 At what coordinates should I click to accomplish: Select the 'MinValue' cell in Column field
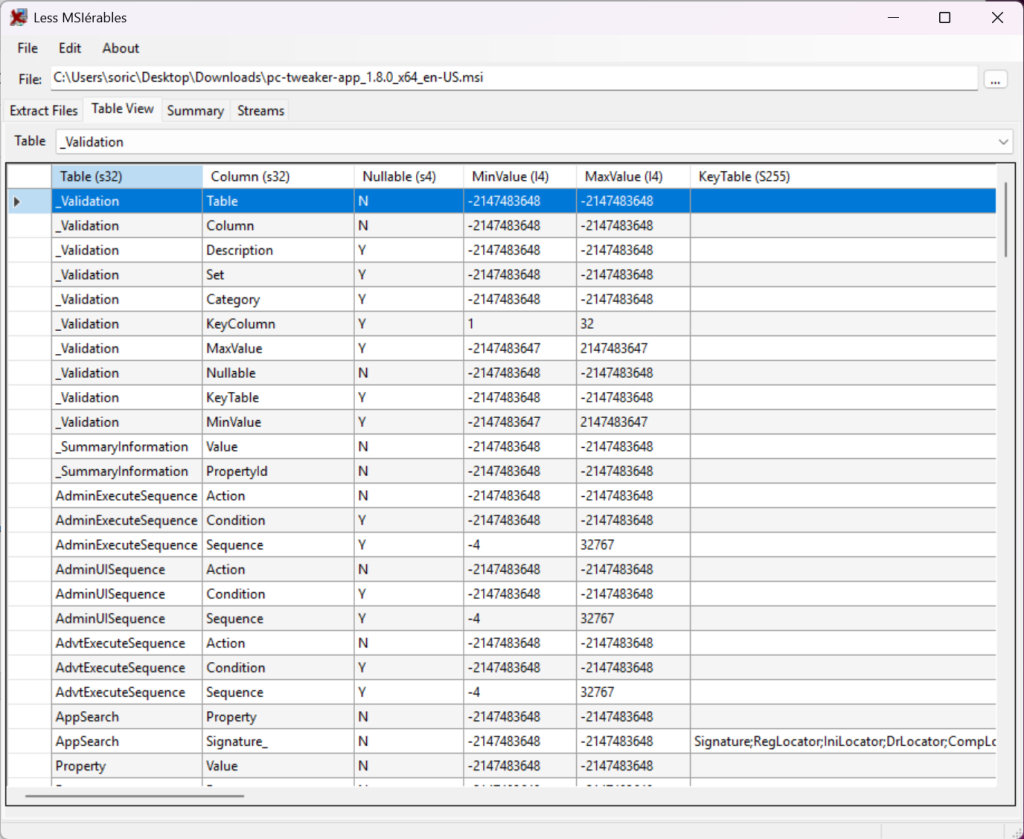click(x=278, y=422)
